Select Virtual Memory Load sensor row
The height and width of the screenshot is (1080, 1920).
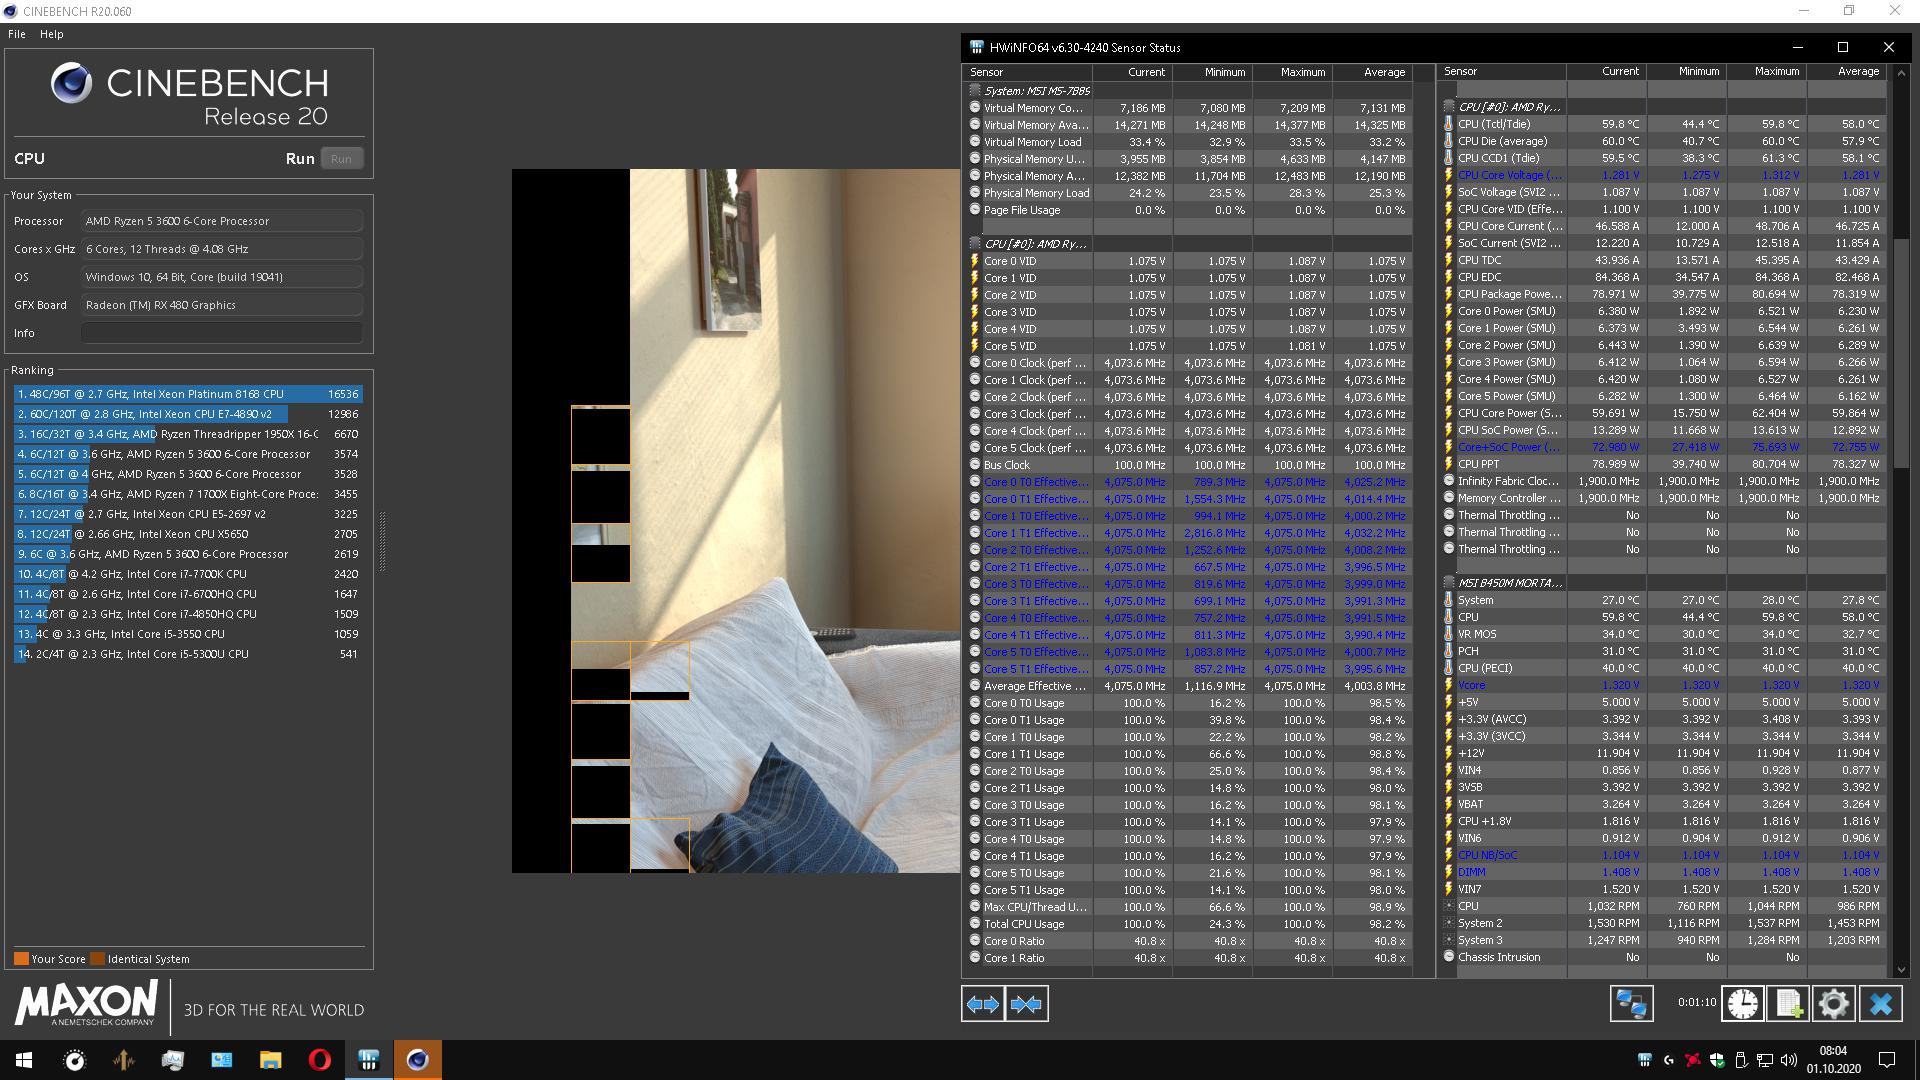[1188, 142]
